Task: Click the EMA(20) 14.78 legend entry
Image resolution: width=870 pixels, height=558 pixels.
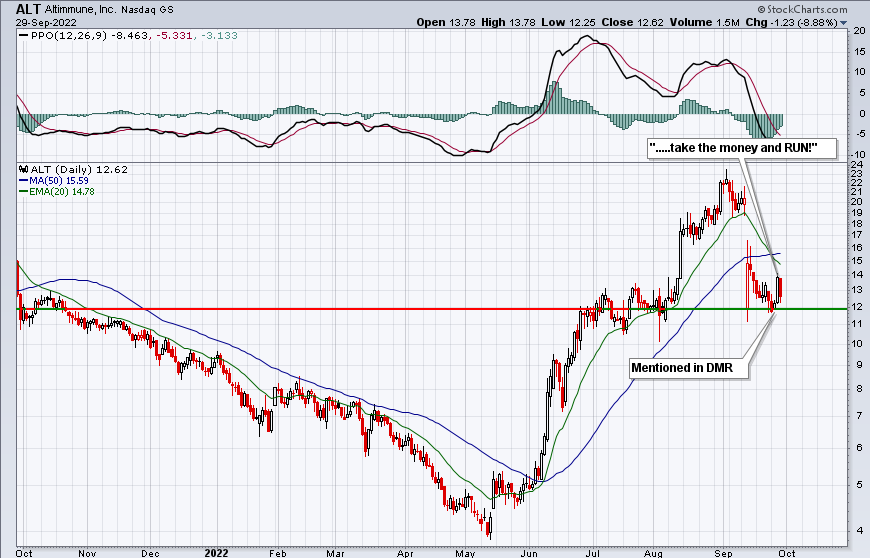Action: (x=57, y=191)
